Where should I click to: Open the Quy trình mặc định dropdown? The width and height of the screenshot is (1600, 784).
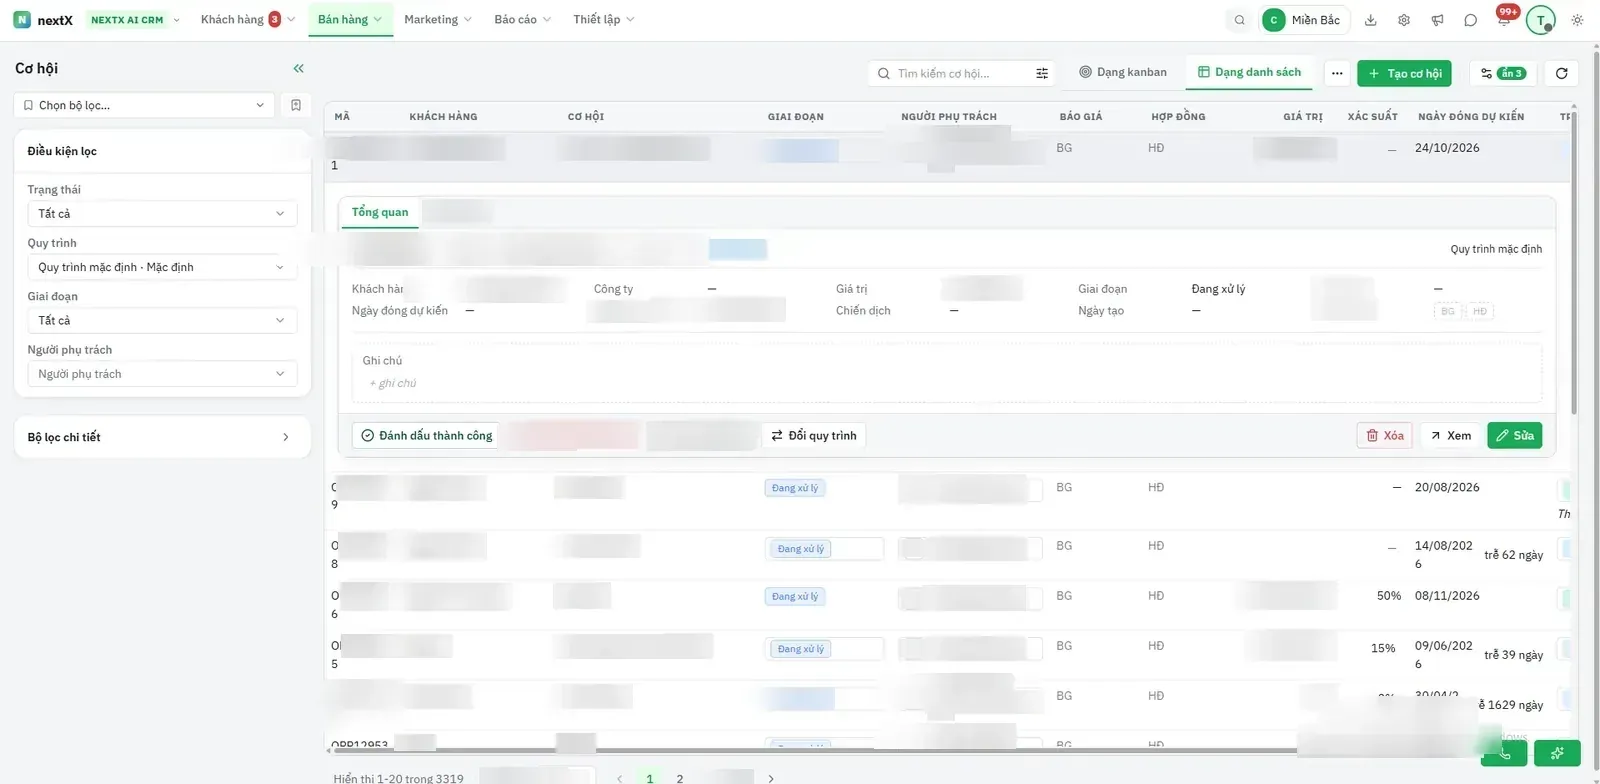tap(162, 267)
